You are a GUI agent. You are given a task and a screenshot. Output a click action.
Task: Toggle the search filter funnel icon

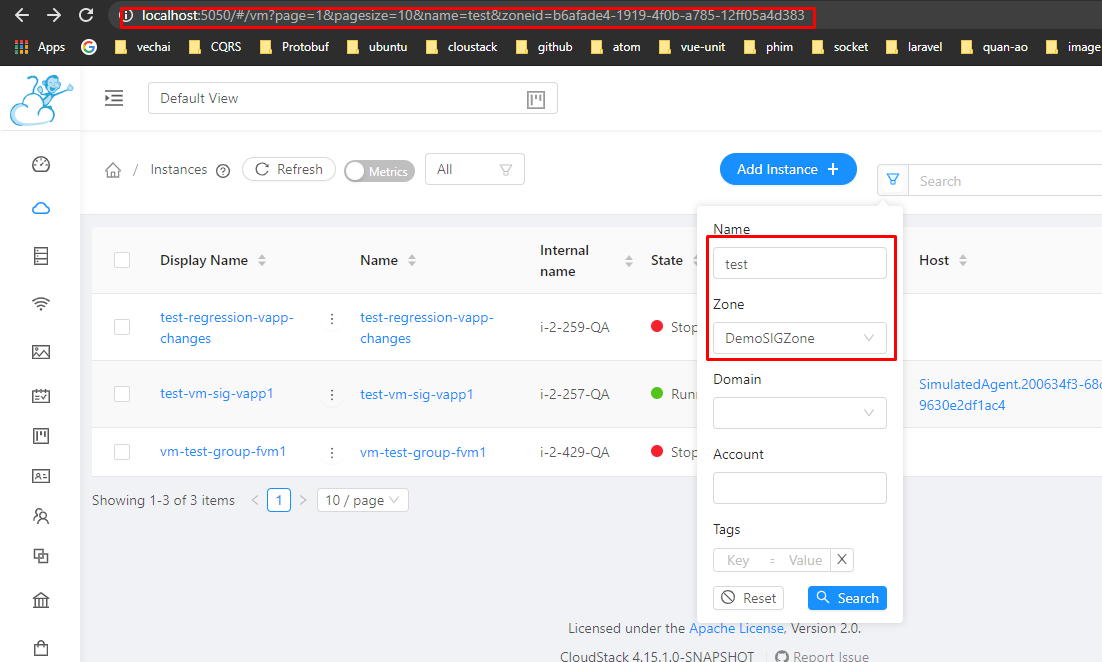[x=893, y=181]
